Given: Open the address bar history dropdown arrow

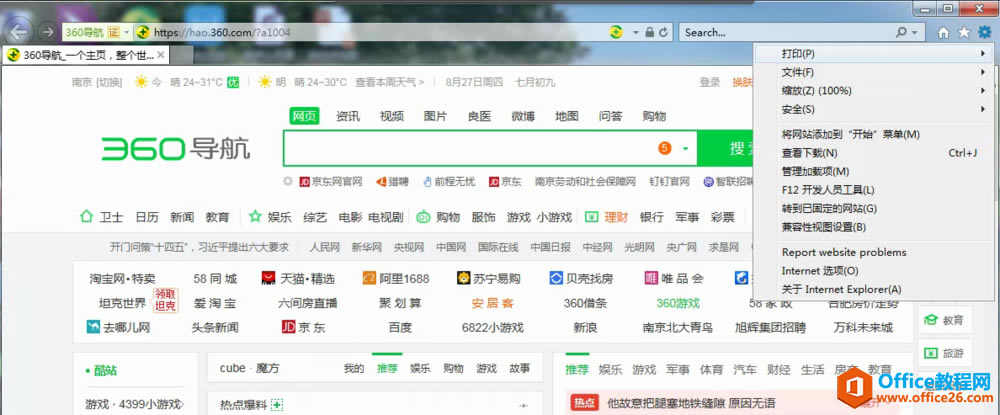Looking at the screenshot, I should (635, 32).
